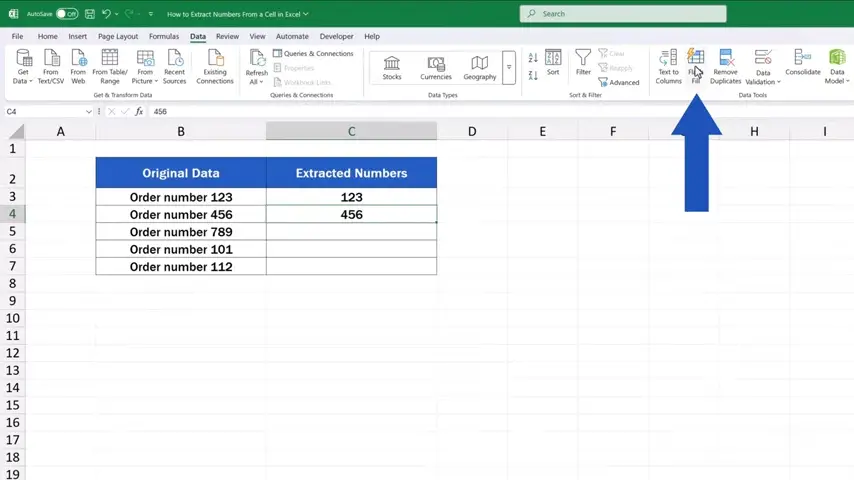Select the Geography data type
The image size is (854, 480).
tap(479, 67)
